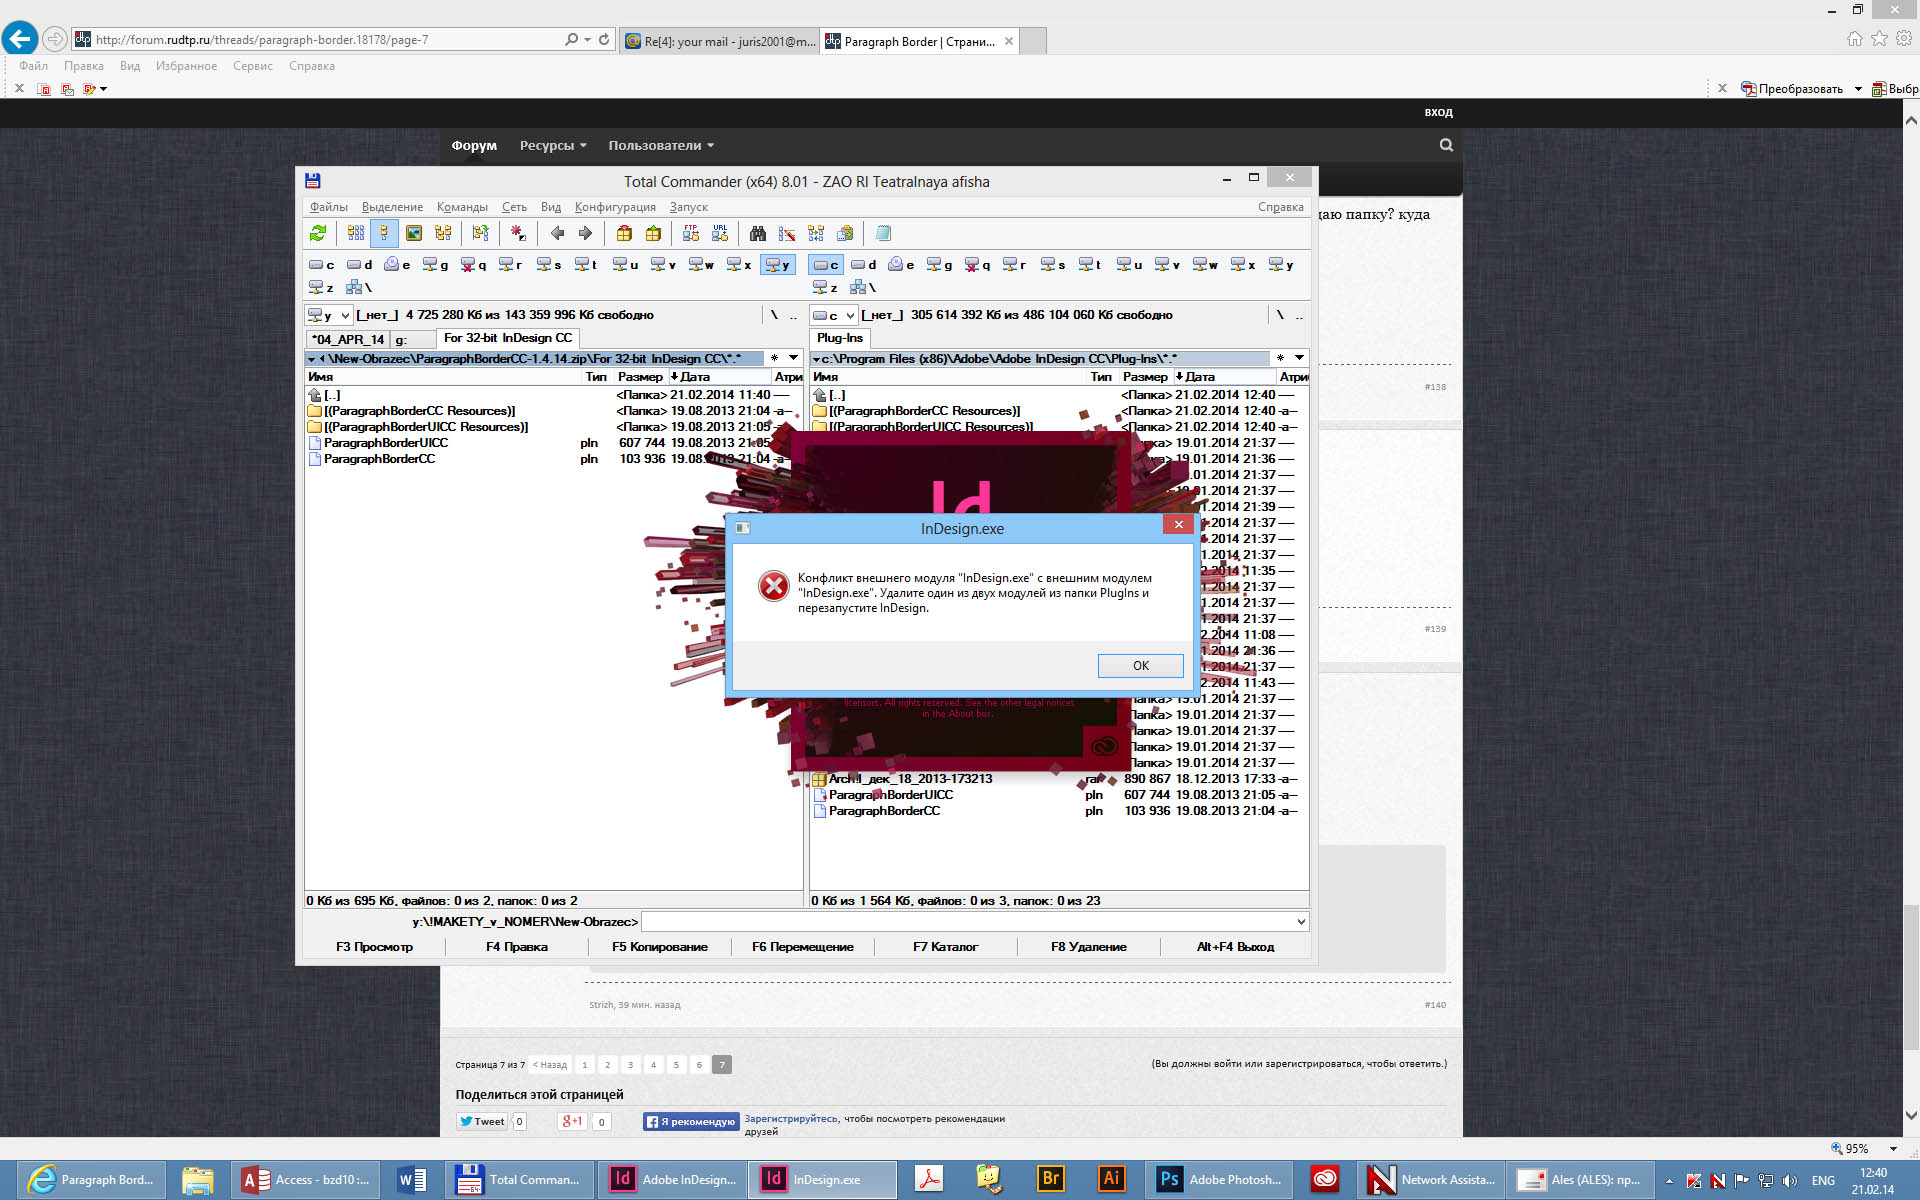
Task: Open left panel drive dropdown showing y
Action: pyautogui.click(x=329, y=315)
